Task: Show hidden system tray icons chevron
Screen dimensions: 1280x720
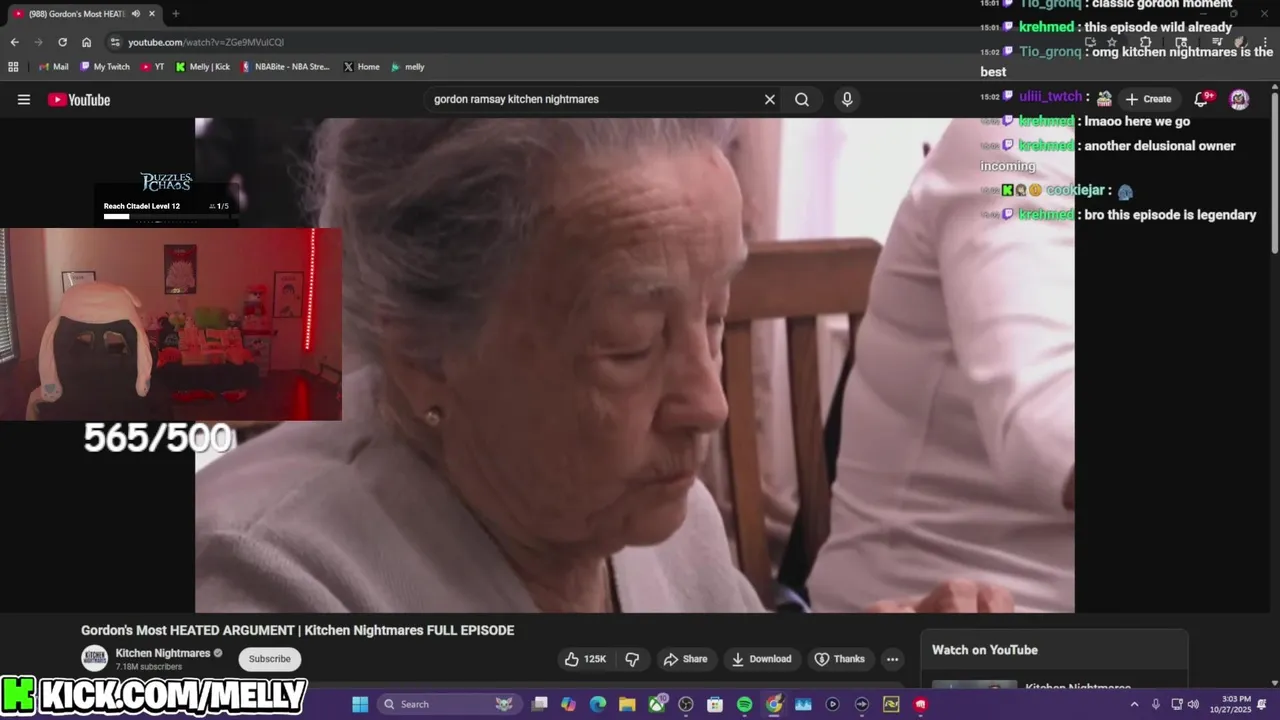Action: (x=1134, y=704)
